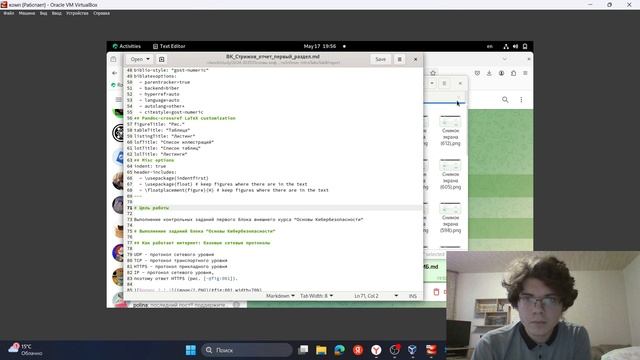
Task: Click the red trash delete icon
Action: [436, 292]
